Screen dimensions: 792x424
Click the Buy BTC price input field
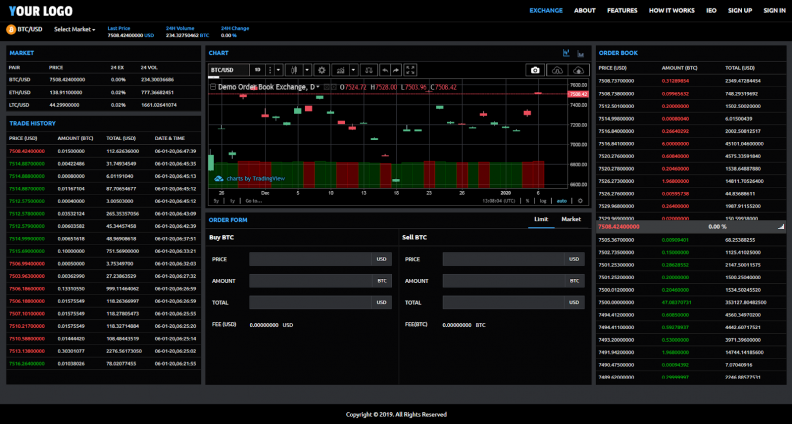[x=311, y=259]
